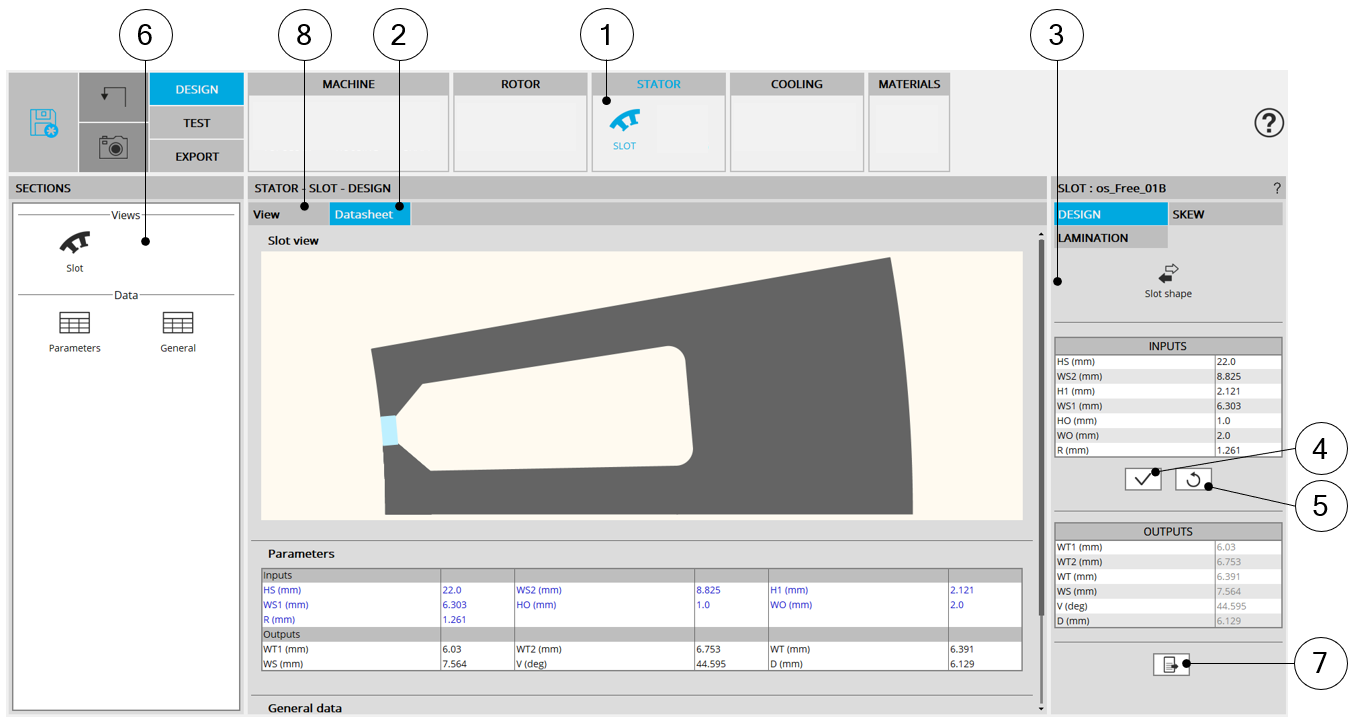
Task: Reset inputs with the circular arrow button
Action: pos(1193,479)
